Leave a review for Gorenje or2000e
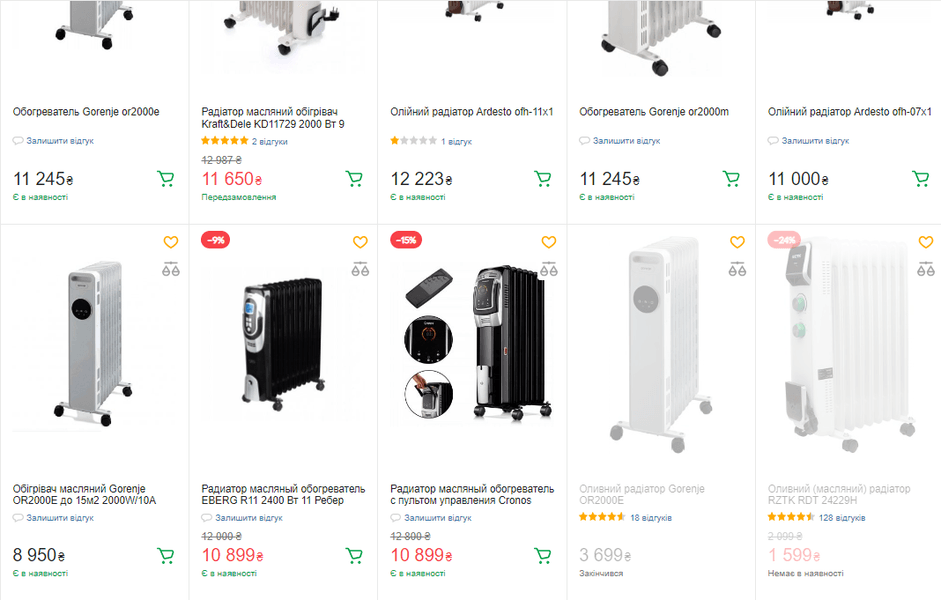The image size is (941, 600). pyautogui.click(x=60, y=141)
